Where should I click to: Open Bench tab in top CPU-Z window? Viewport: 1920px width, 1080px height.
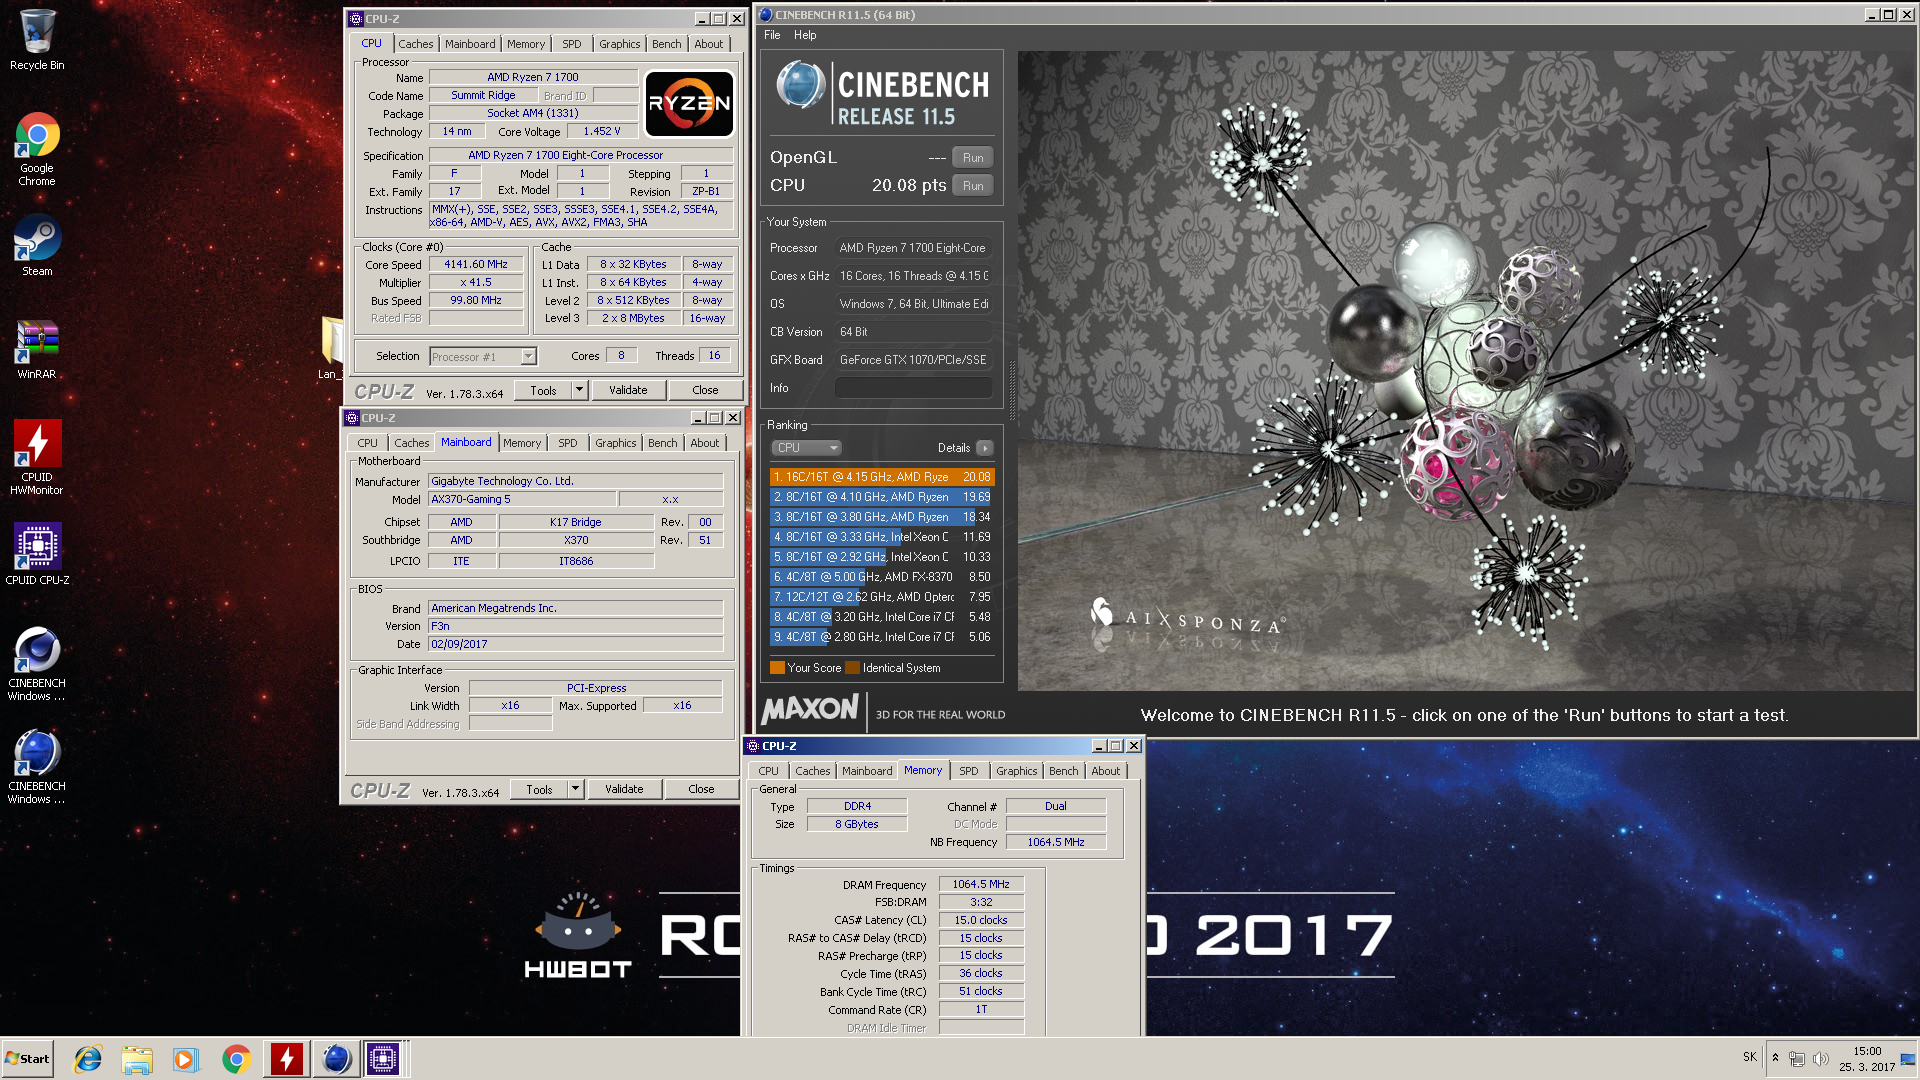667,44
